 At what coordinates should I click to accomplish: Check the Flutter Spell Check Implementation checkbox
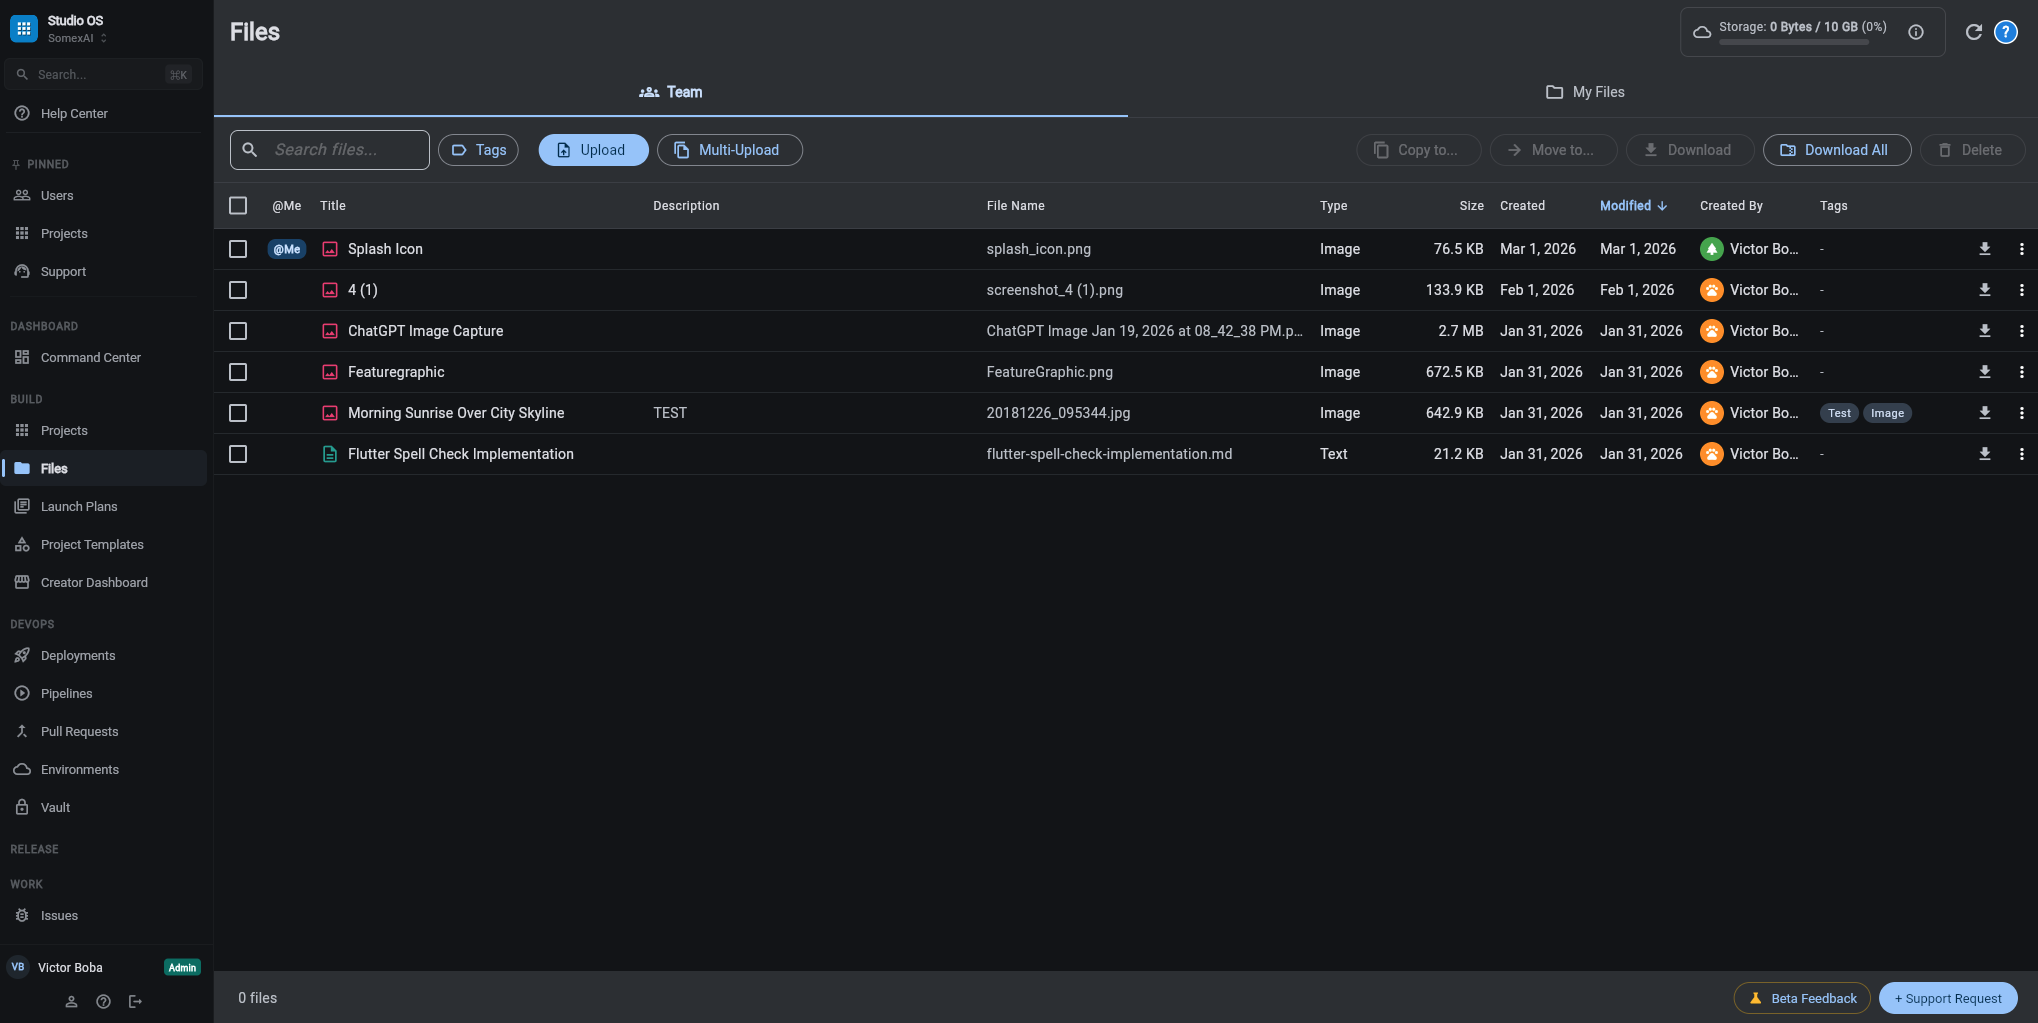pyautogui.click(x=238, y=453)
